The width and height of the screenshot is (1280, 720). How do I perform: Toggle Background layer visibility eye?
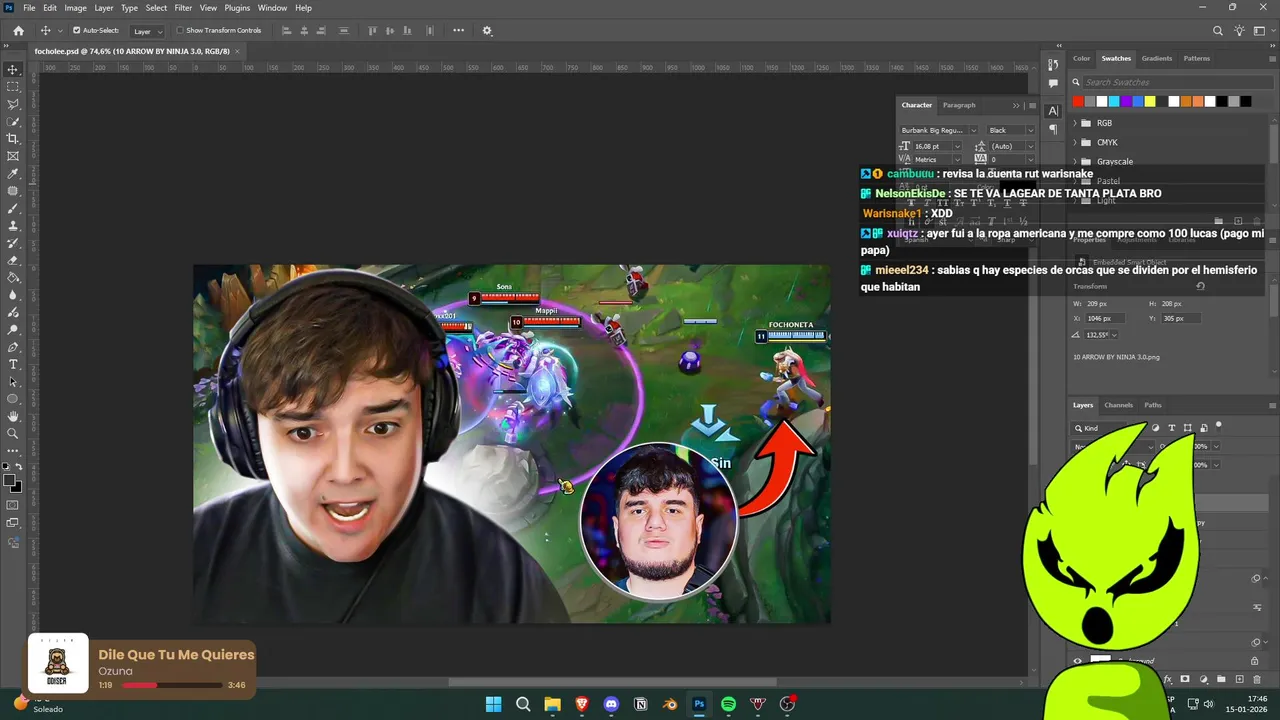tap(1077, 661)
